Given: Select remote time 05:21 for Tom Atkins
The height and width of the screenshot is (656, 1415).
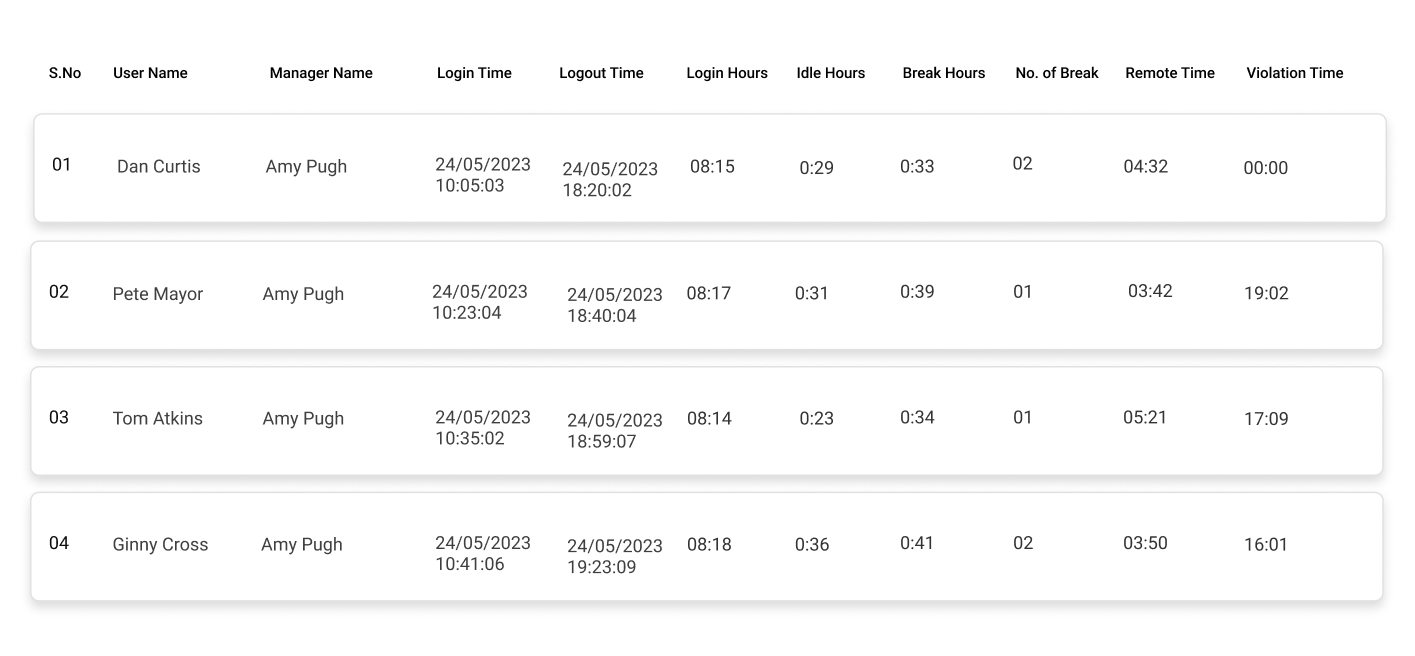Looking at the screenshot, I should (x=1145, y=417).
